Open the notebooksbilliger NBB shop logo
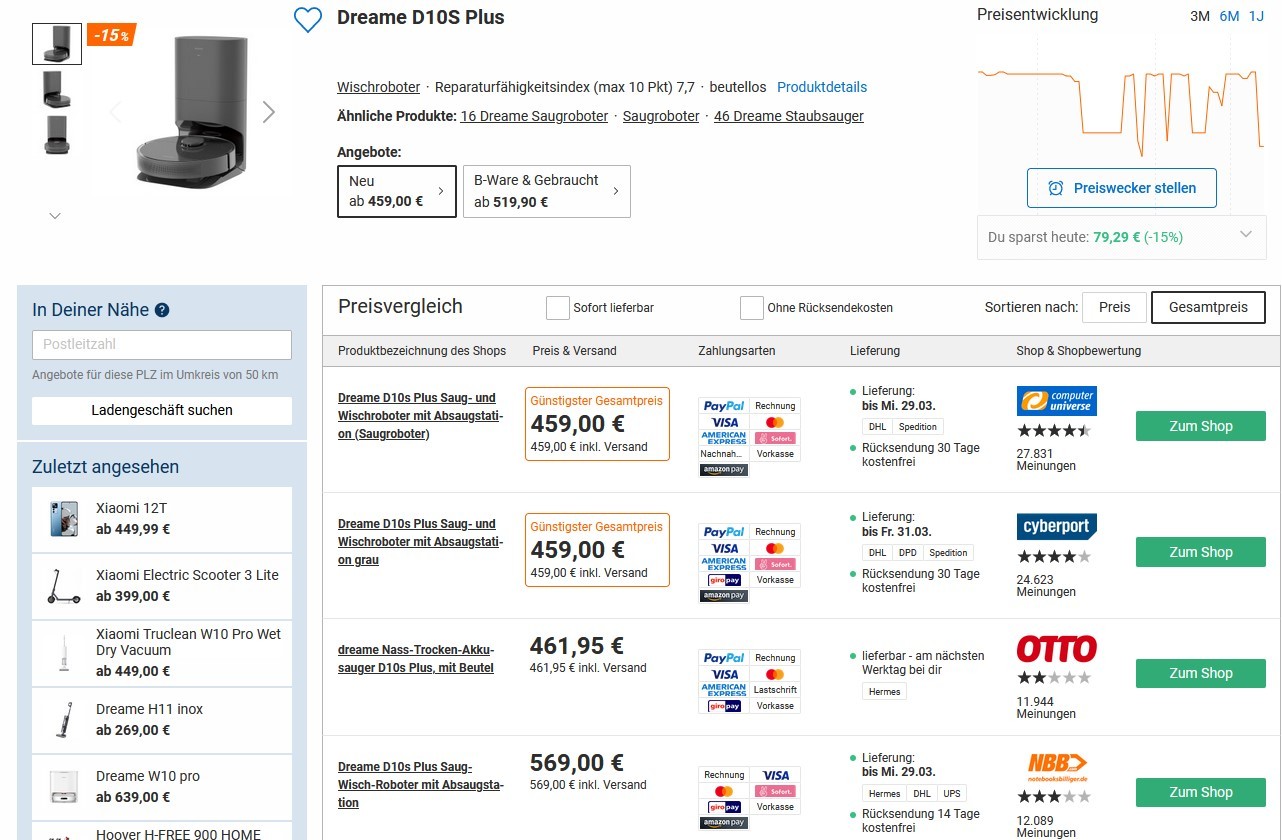 point(1057,767)
